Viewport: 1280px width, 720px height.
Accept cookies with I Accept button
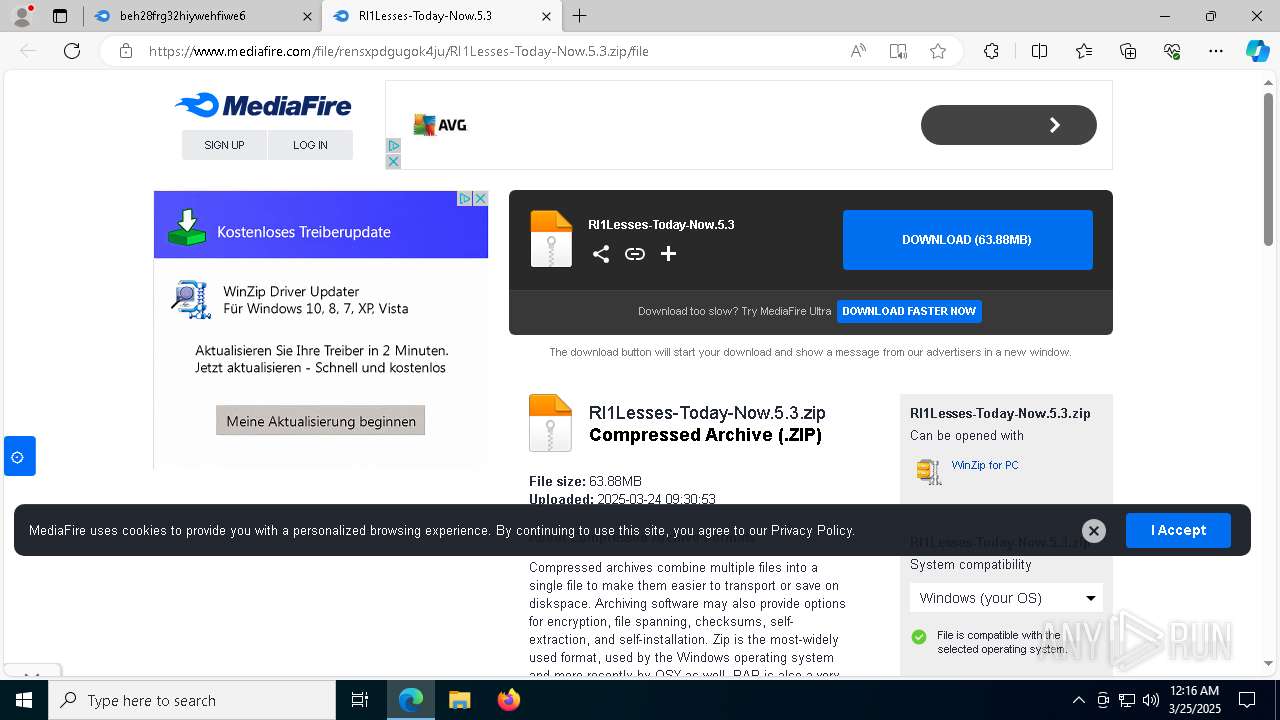tap(1178, 530)
